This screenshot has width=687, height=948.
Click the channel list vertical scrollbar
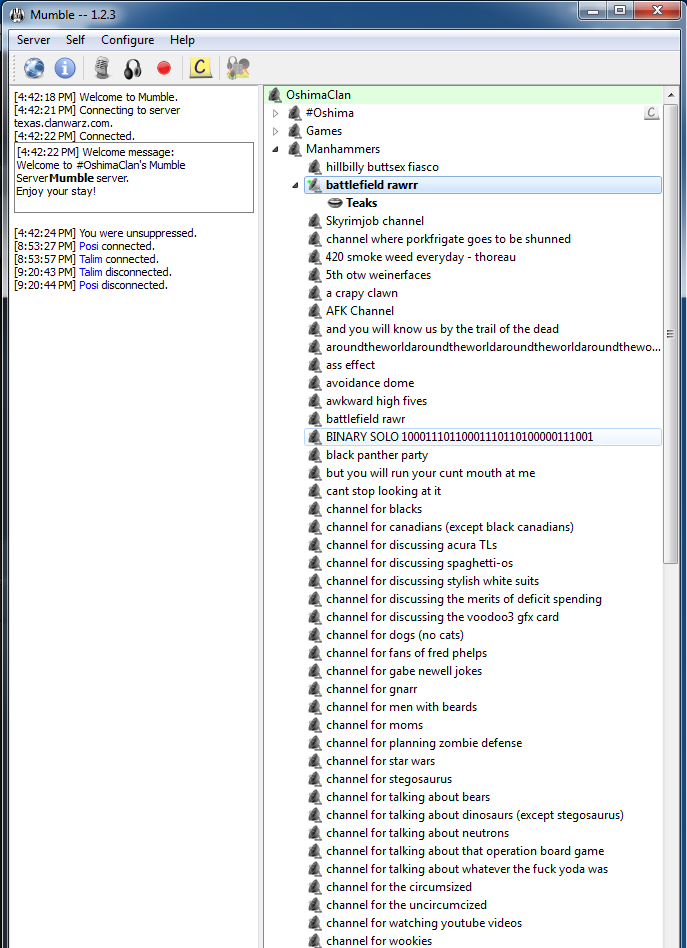(670, 334)
